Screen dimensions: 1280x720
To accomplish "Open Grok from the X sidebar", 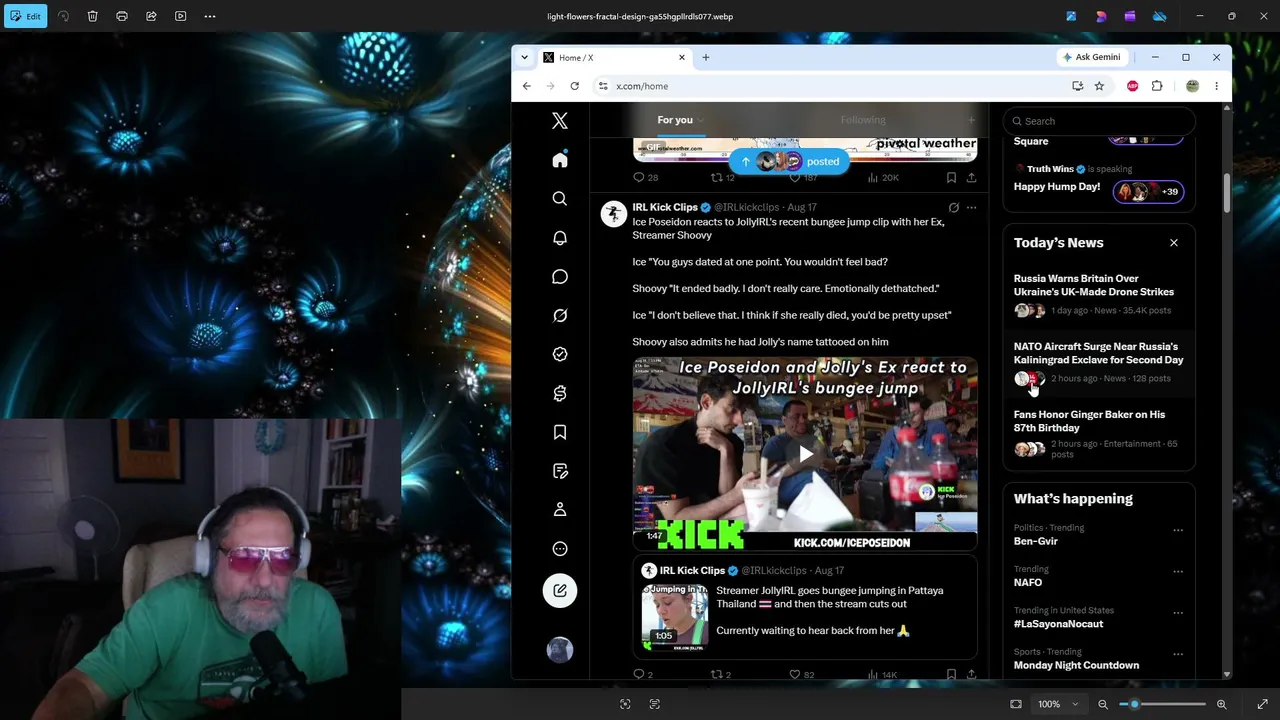I will (560, 316).
